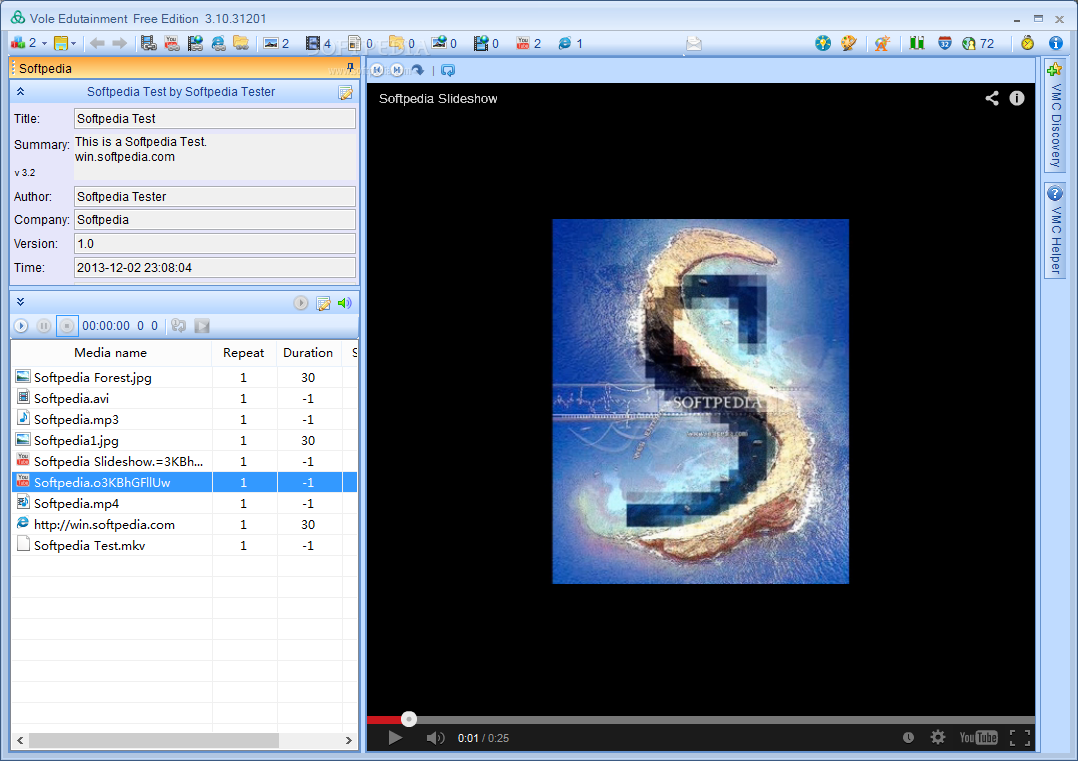Click the blue shield 32 icon

[x=945, y=43]
